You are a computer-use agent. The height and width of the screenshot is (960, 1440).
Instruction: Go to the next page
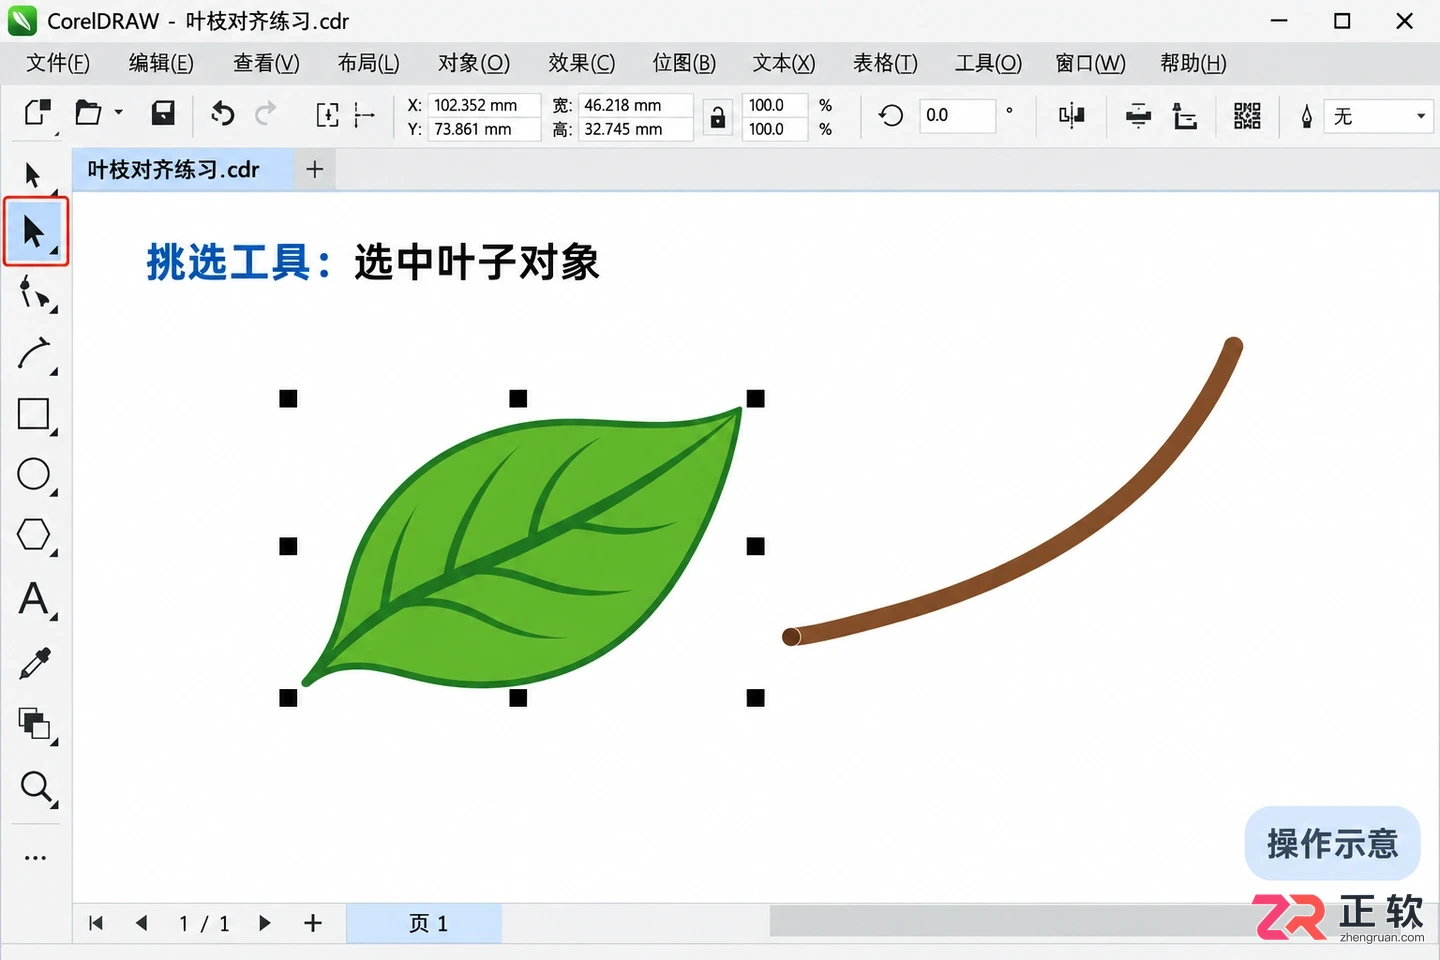click(265, 923)
